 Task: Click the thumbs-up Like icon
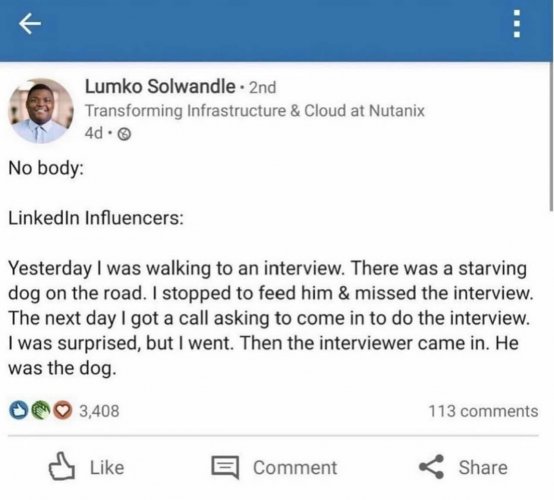pos(61,466)
